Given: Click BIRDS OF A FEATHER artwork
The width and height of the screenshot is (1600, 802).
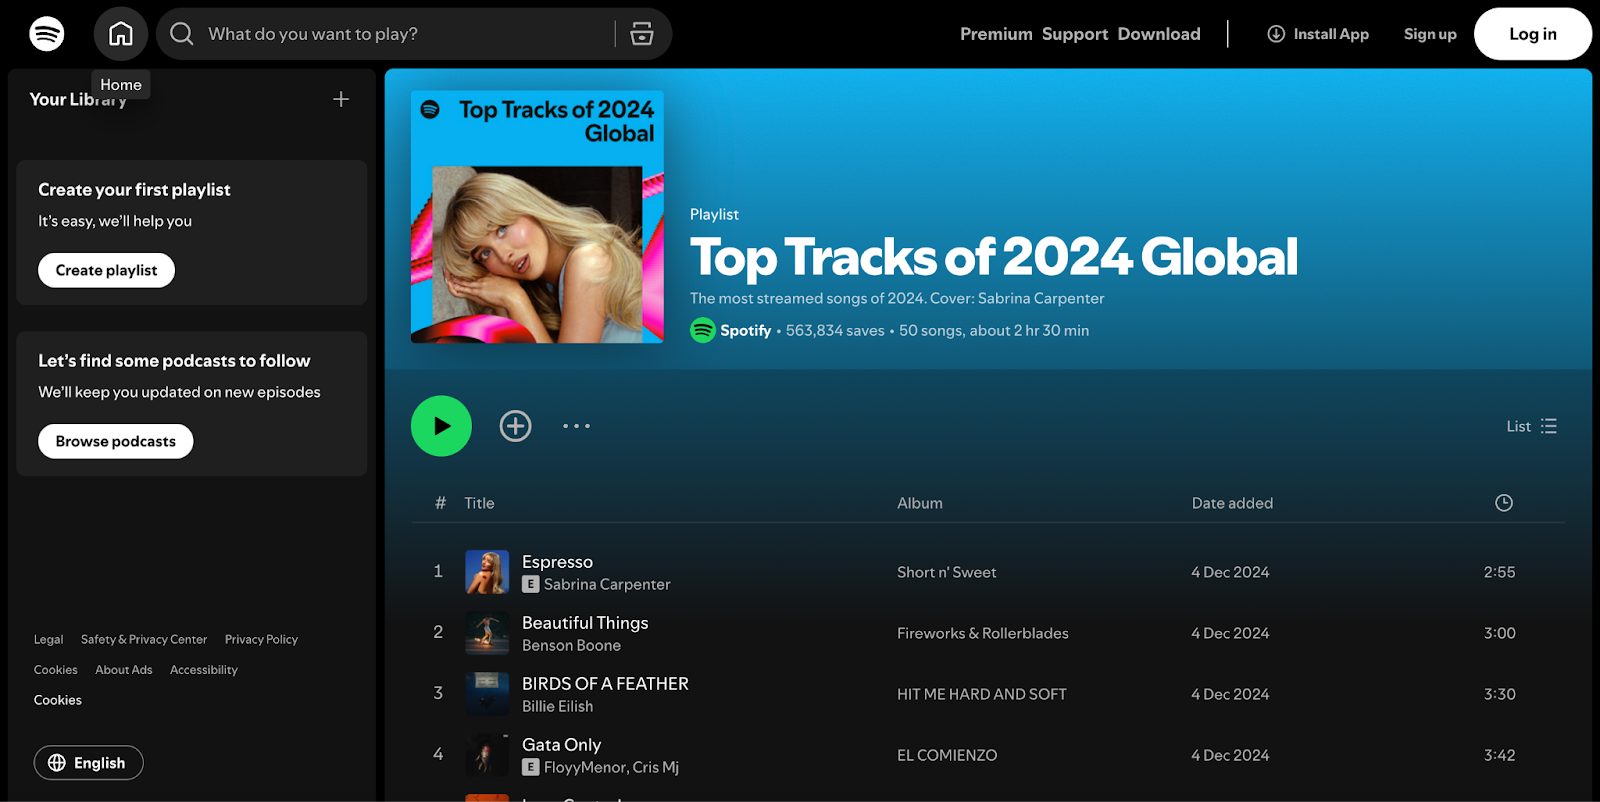Looking at the screenshot, I should (x=487, y=694).
